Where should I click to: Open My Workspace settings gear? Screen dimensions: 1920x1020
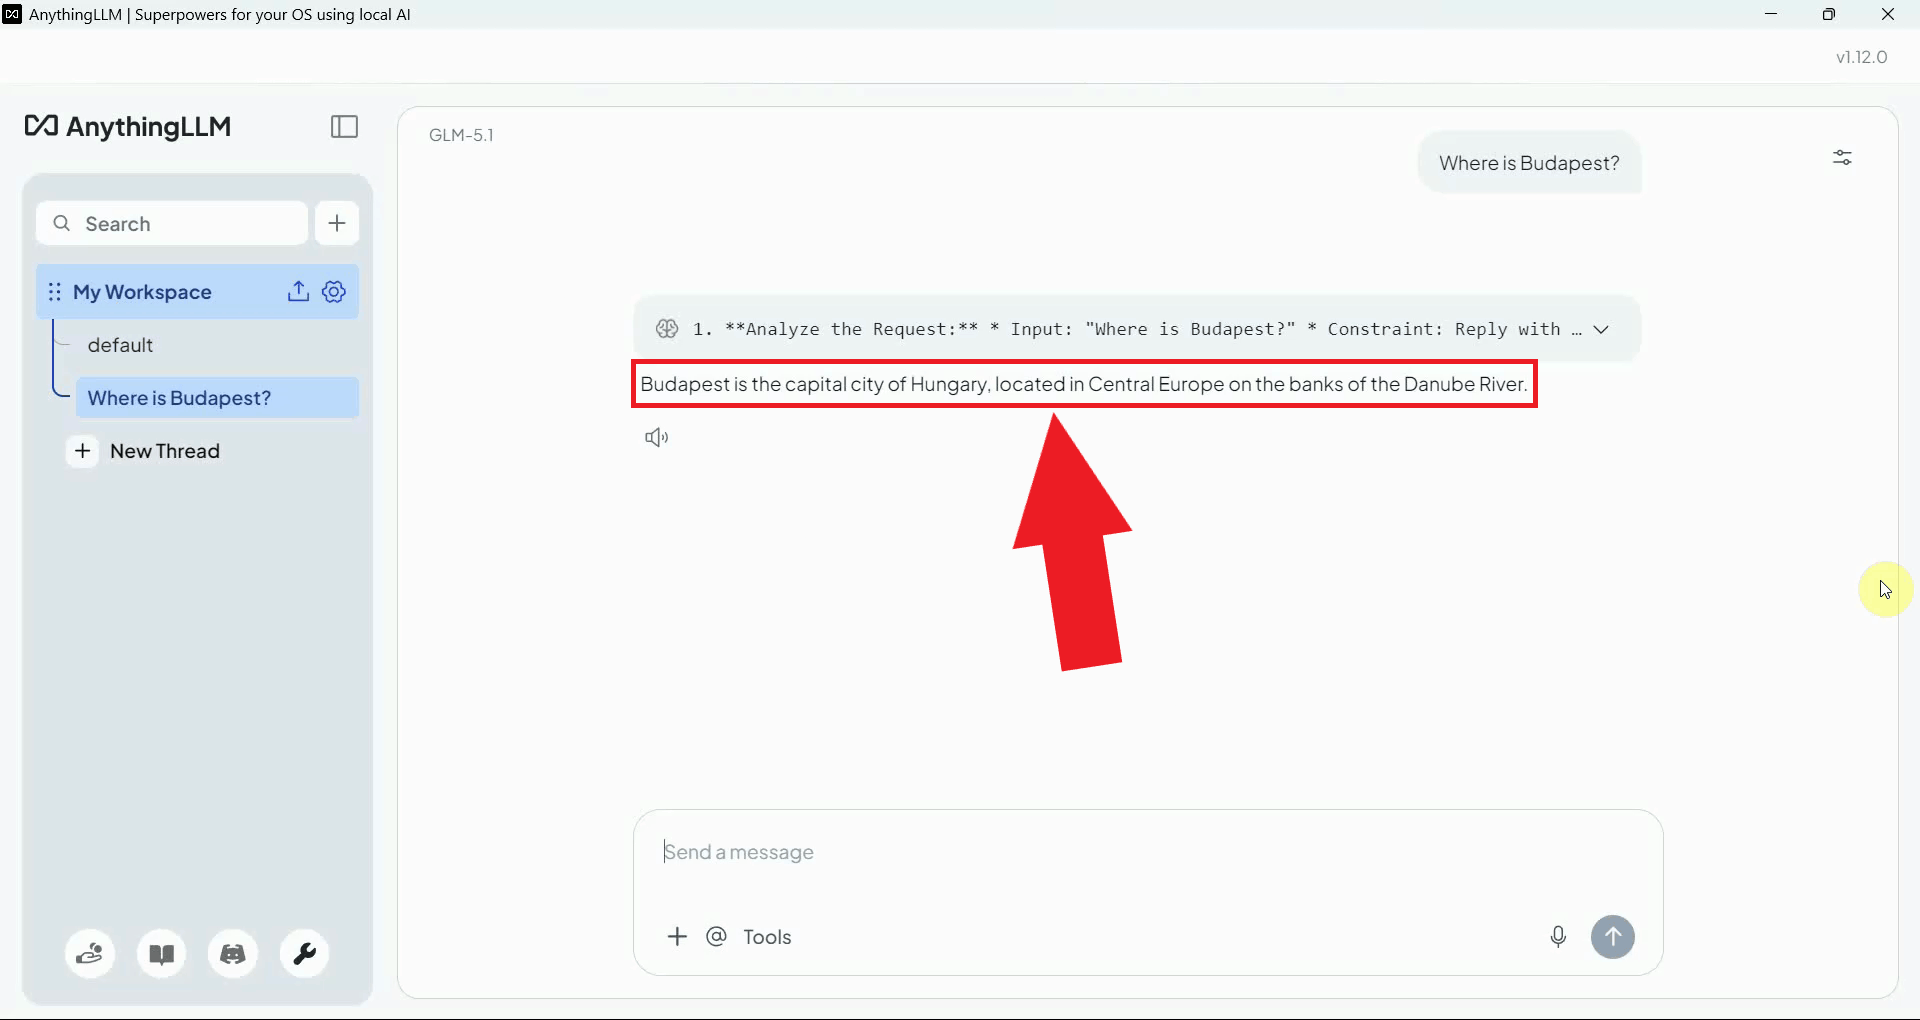[x=334, y=292]
